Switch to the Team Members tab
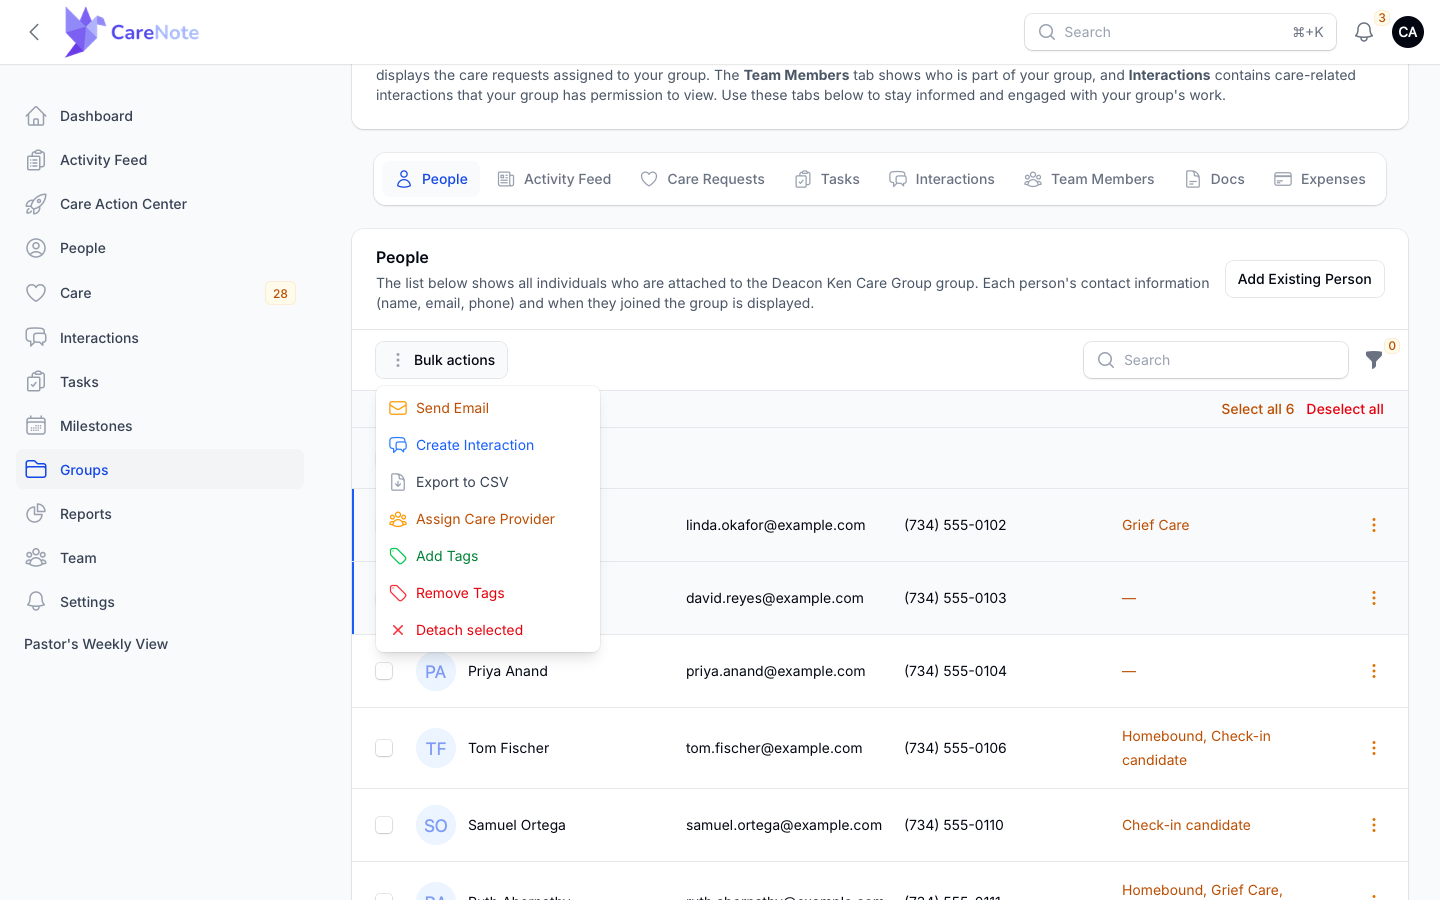 pyautogui.click(x=1089, y=179)
